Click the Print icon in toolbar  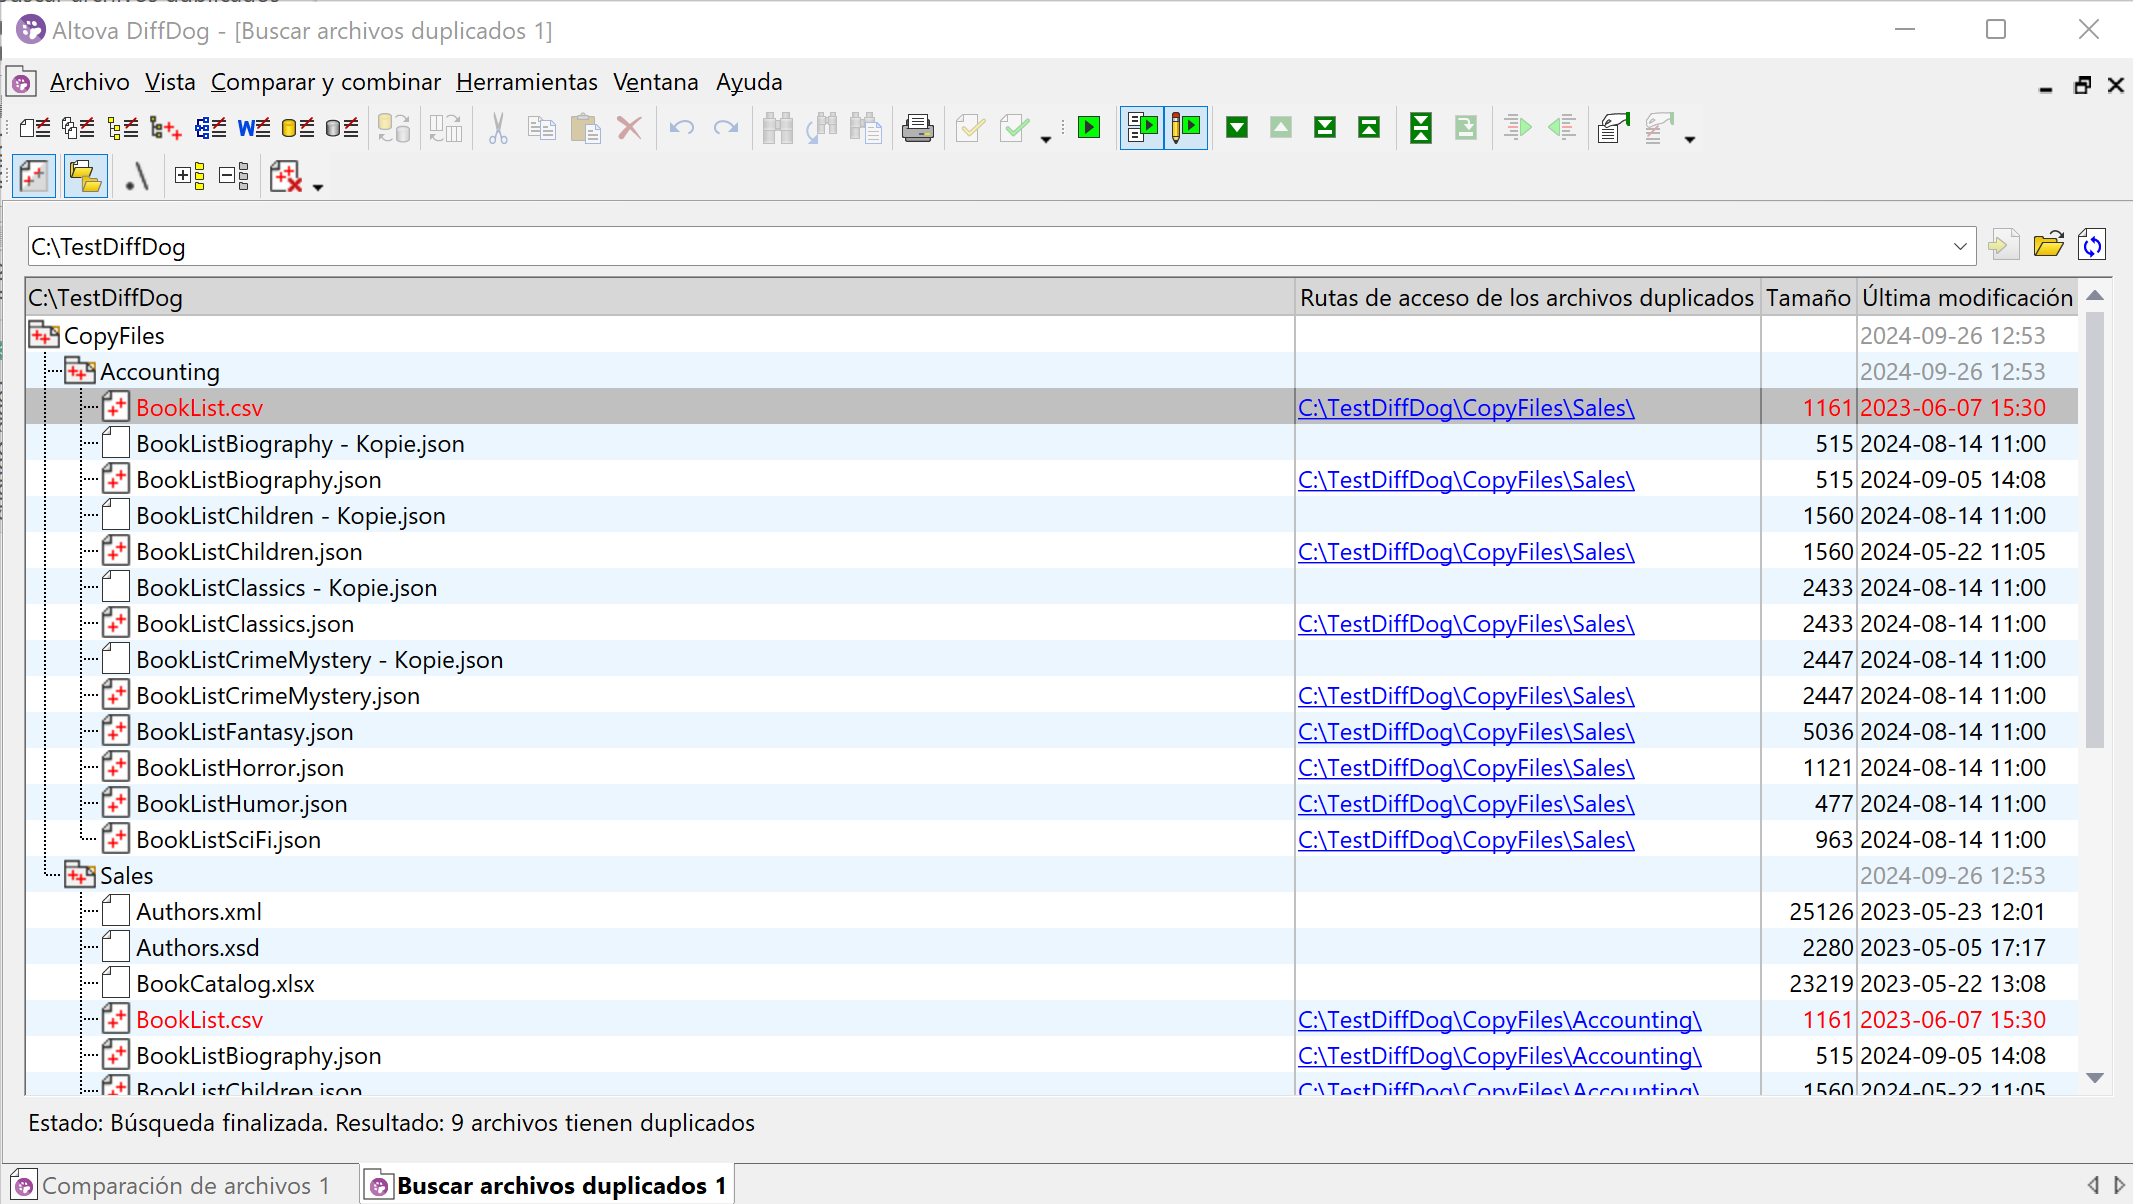917,128
